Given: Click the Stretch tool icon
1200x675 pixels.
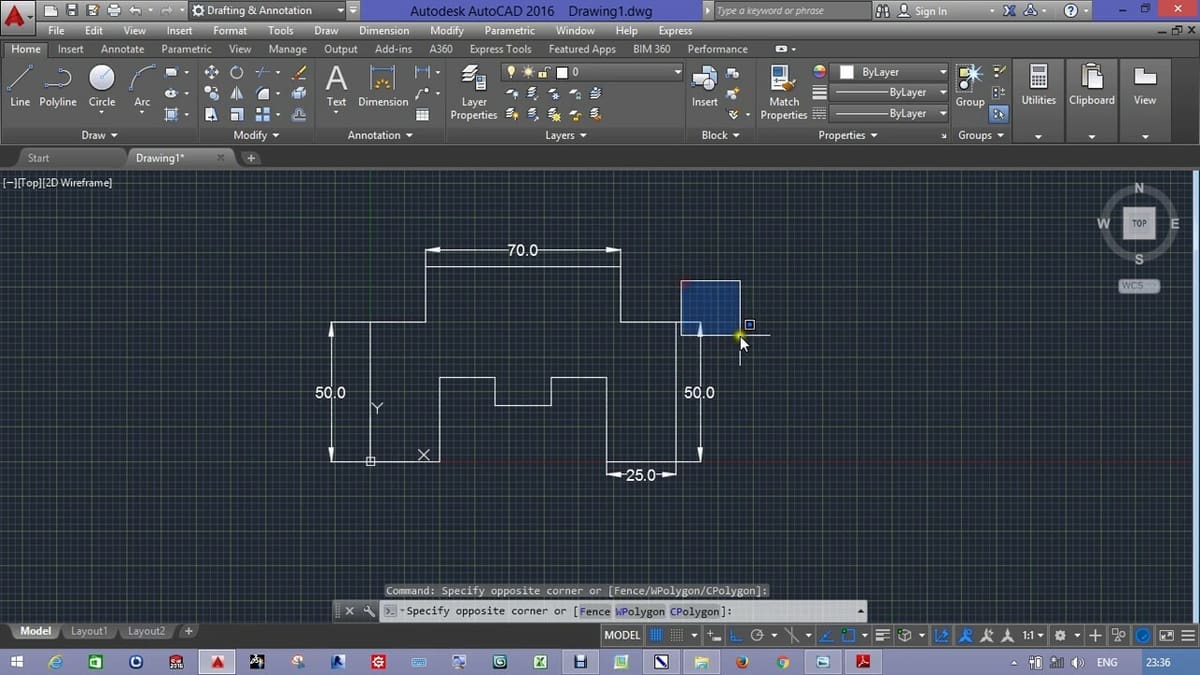Looking at the screenshot, I should click(211, 114).
